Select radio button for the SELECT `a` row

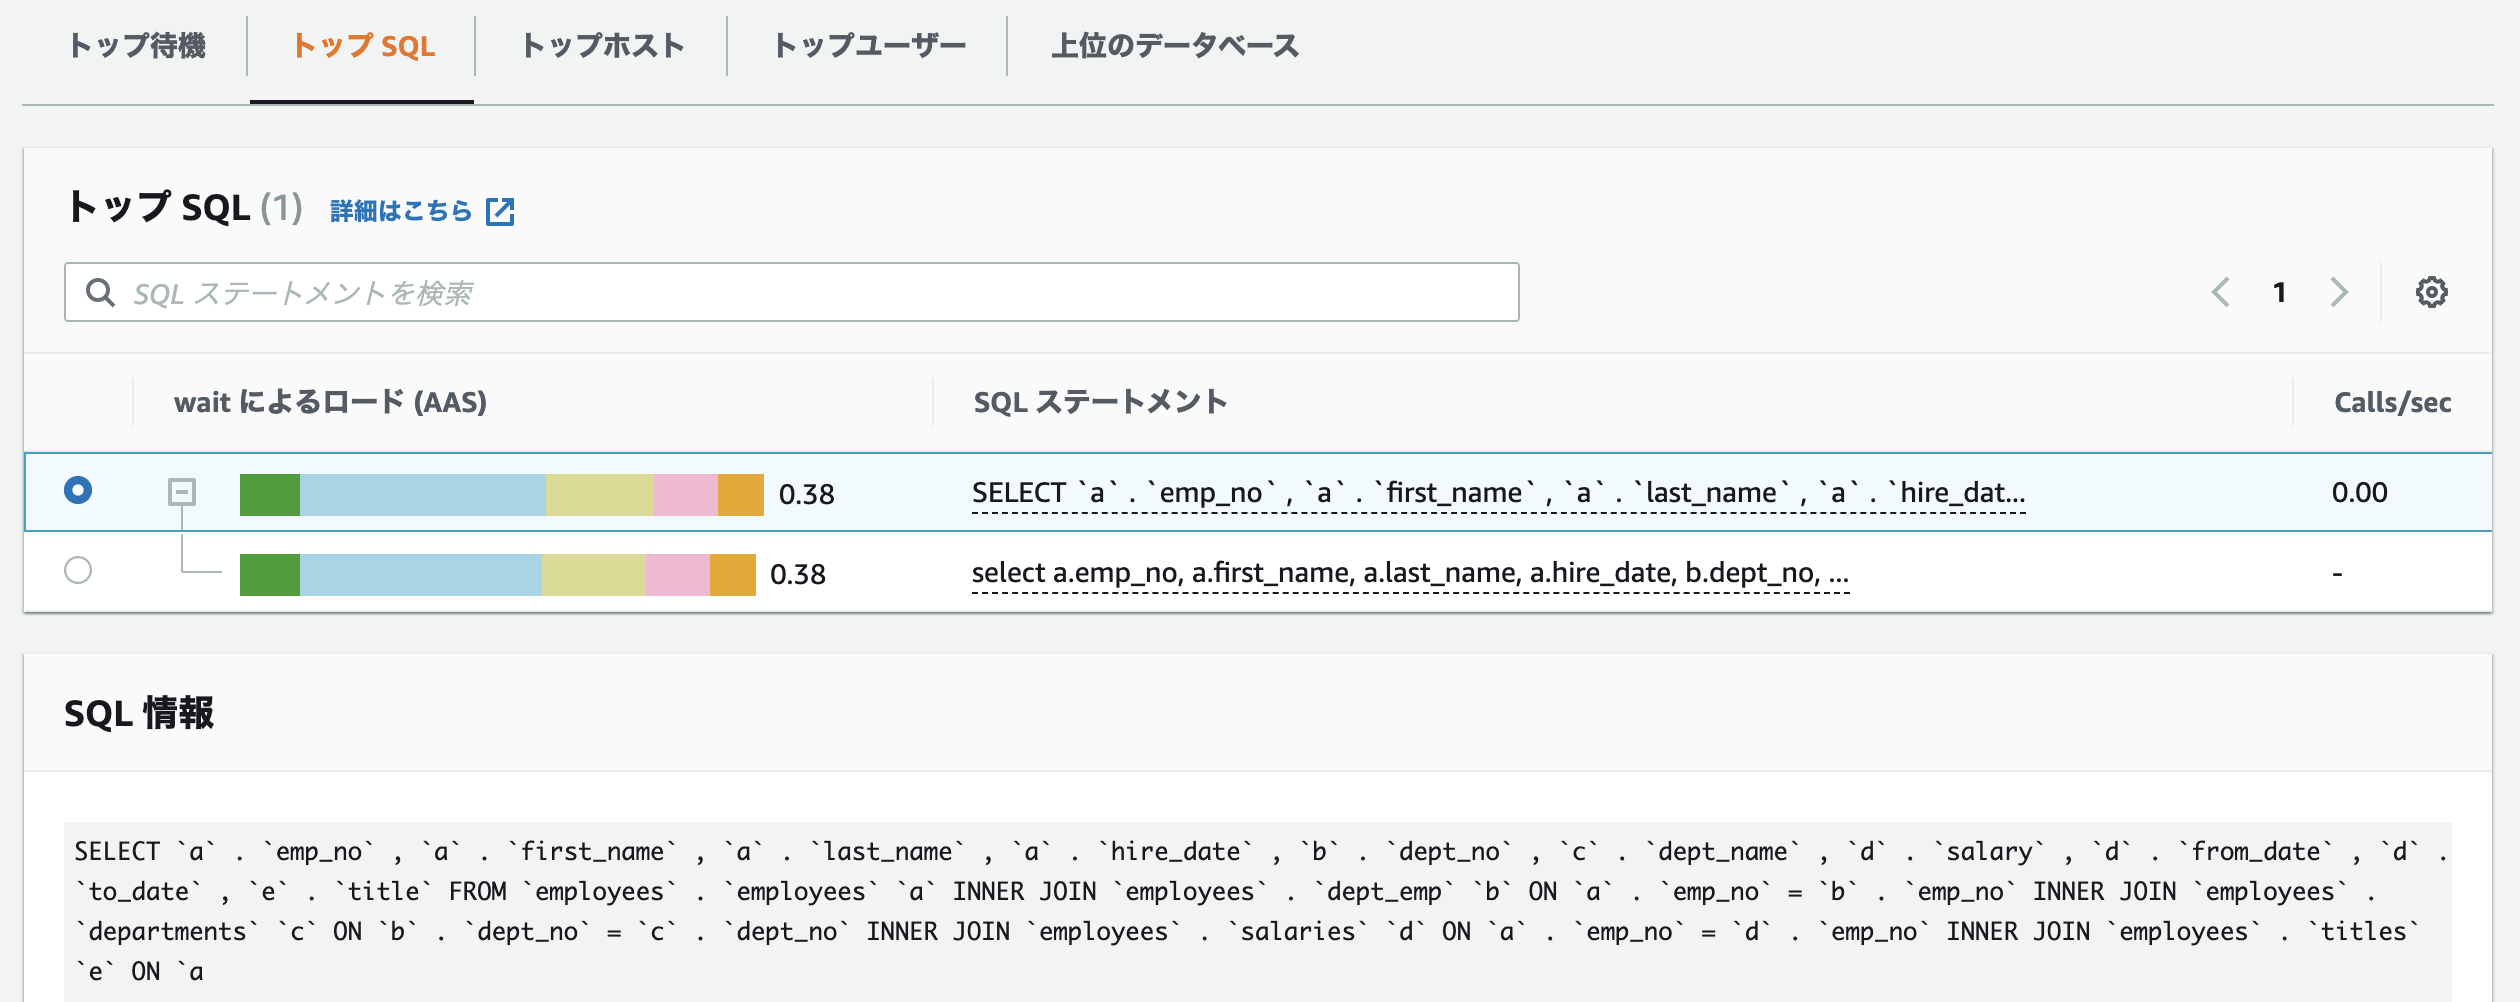[x=78, y=490]
